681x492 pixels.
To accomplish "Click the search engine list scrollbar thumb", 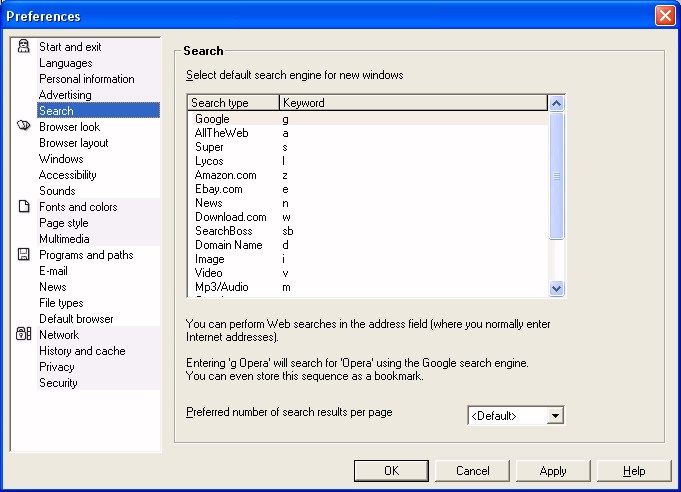I will [x=556, y=175].
